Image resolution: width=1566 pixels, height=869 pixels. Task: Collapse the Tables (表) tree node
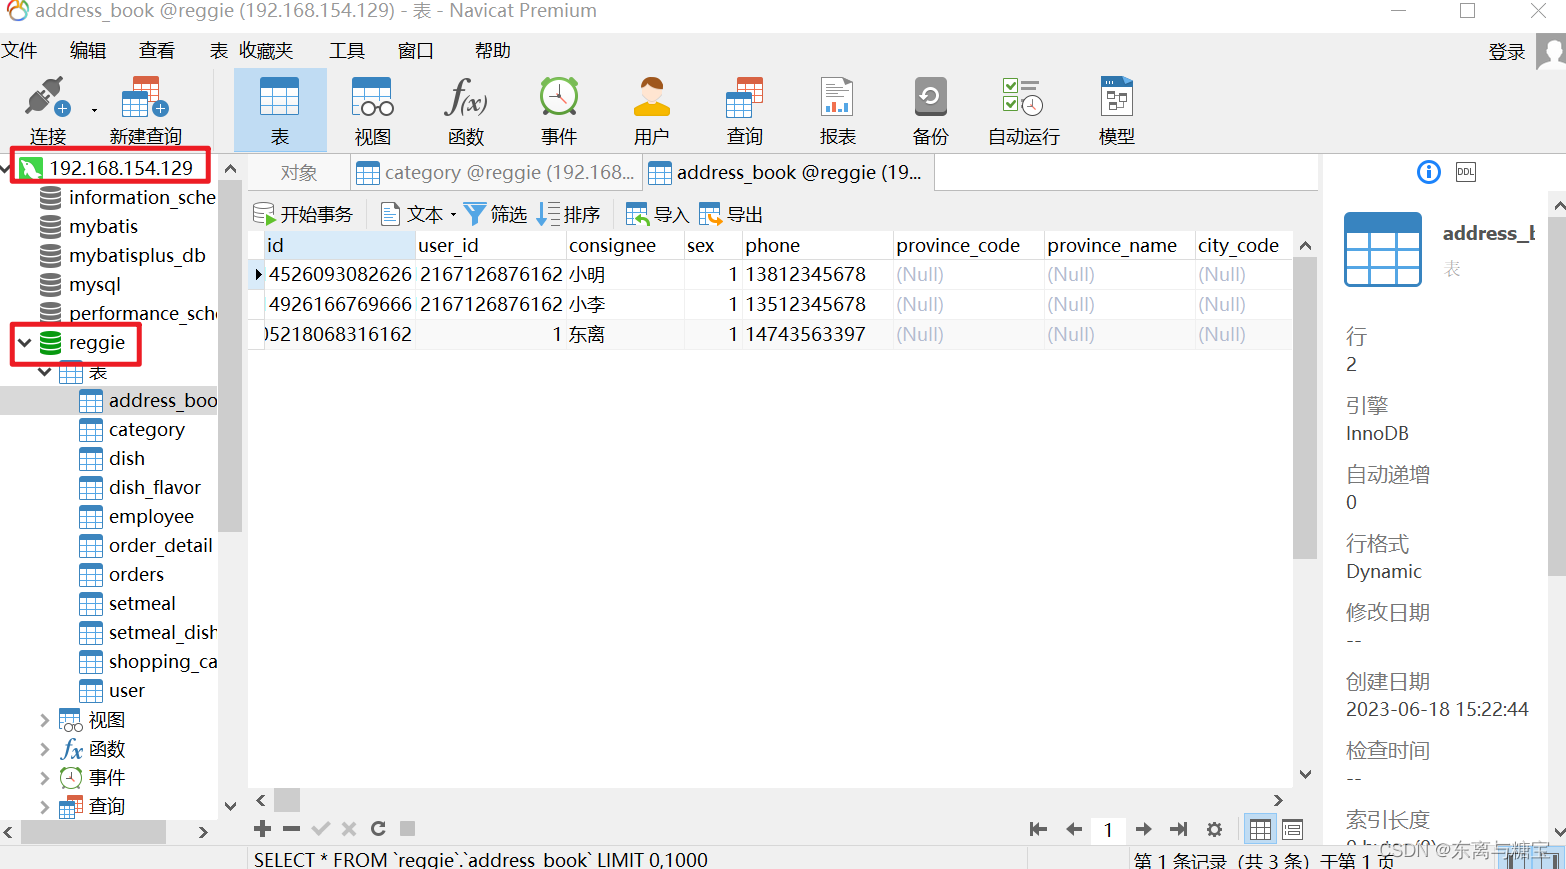(x=45, y=372)
